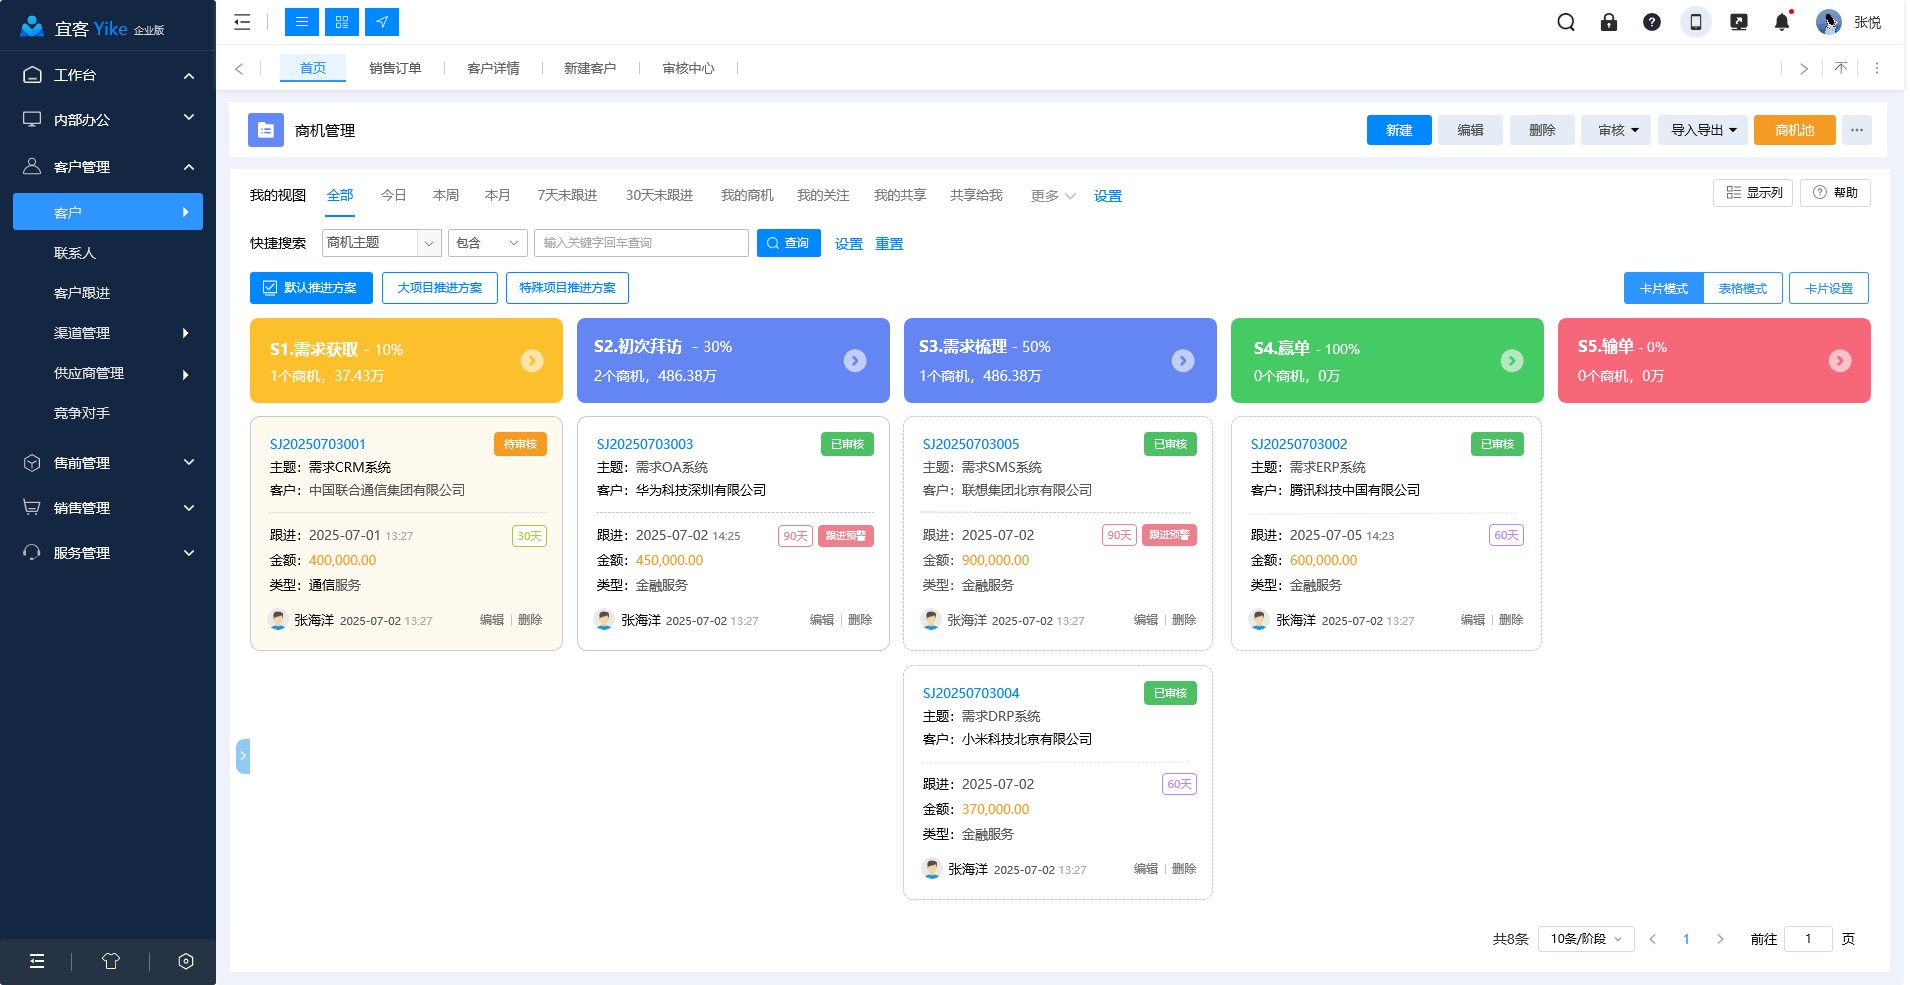Screen dimensions: 1910x985
Task: Select the 大项目推进方案 option
Action: (440, 288)
